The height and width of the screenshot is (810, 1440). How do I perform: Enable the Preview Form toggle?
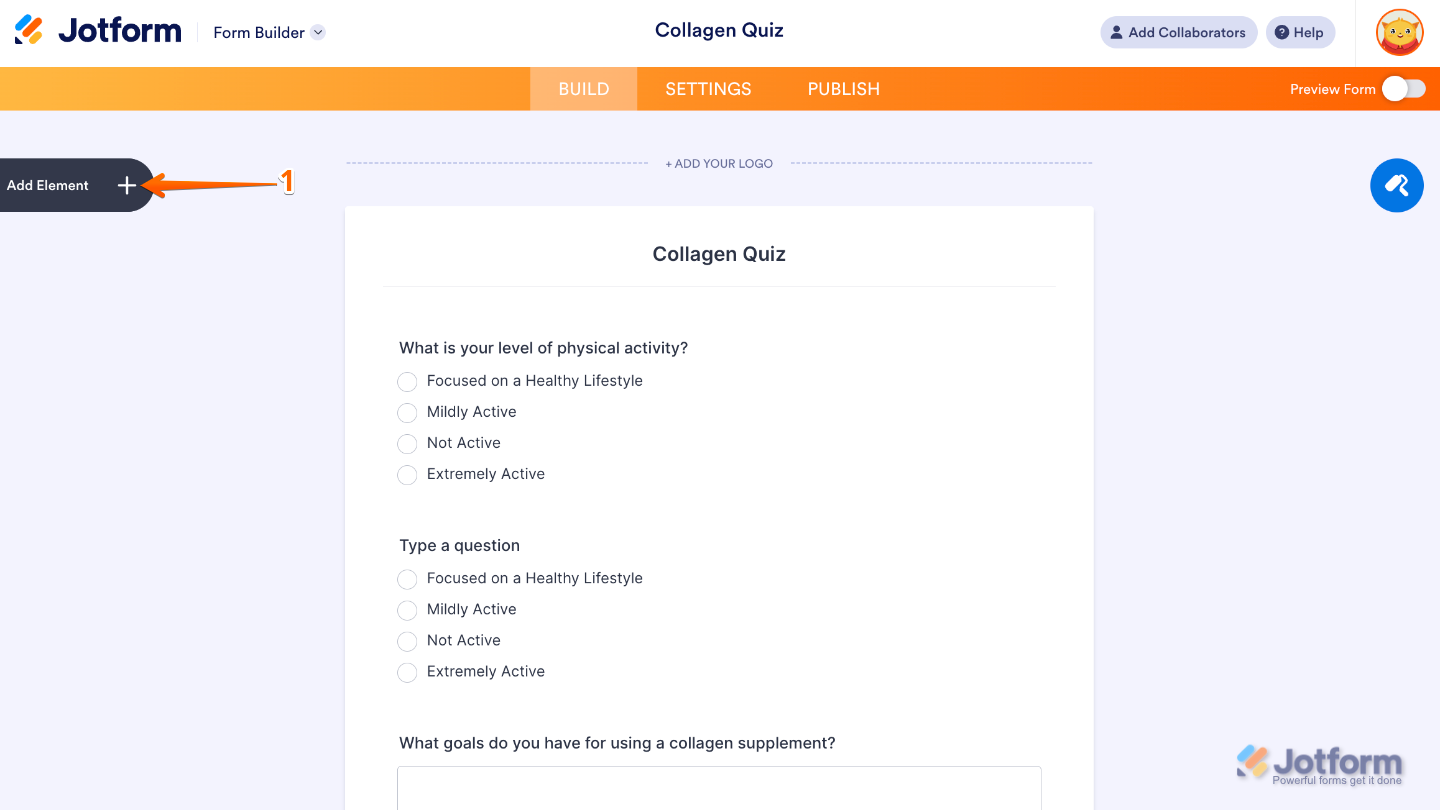[1404, 88]
